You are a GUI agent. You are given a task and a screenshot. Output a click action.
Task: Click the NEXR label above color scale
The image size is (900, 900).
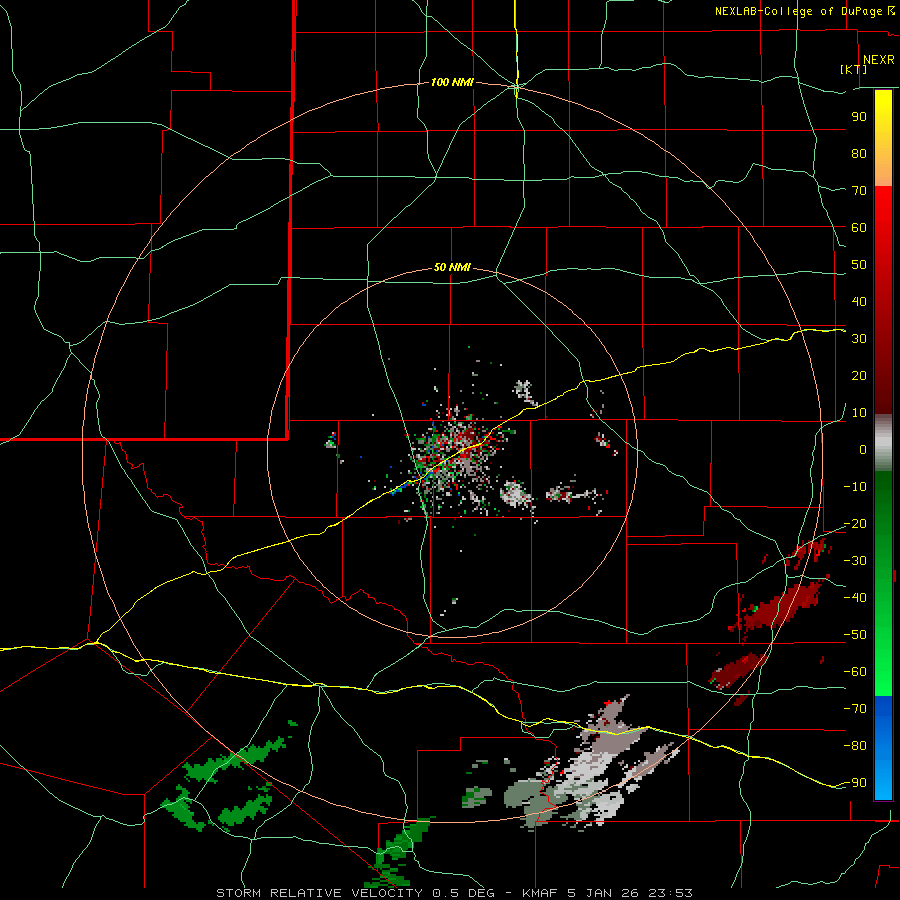point(879,60)
